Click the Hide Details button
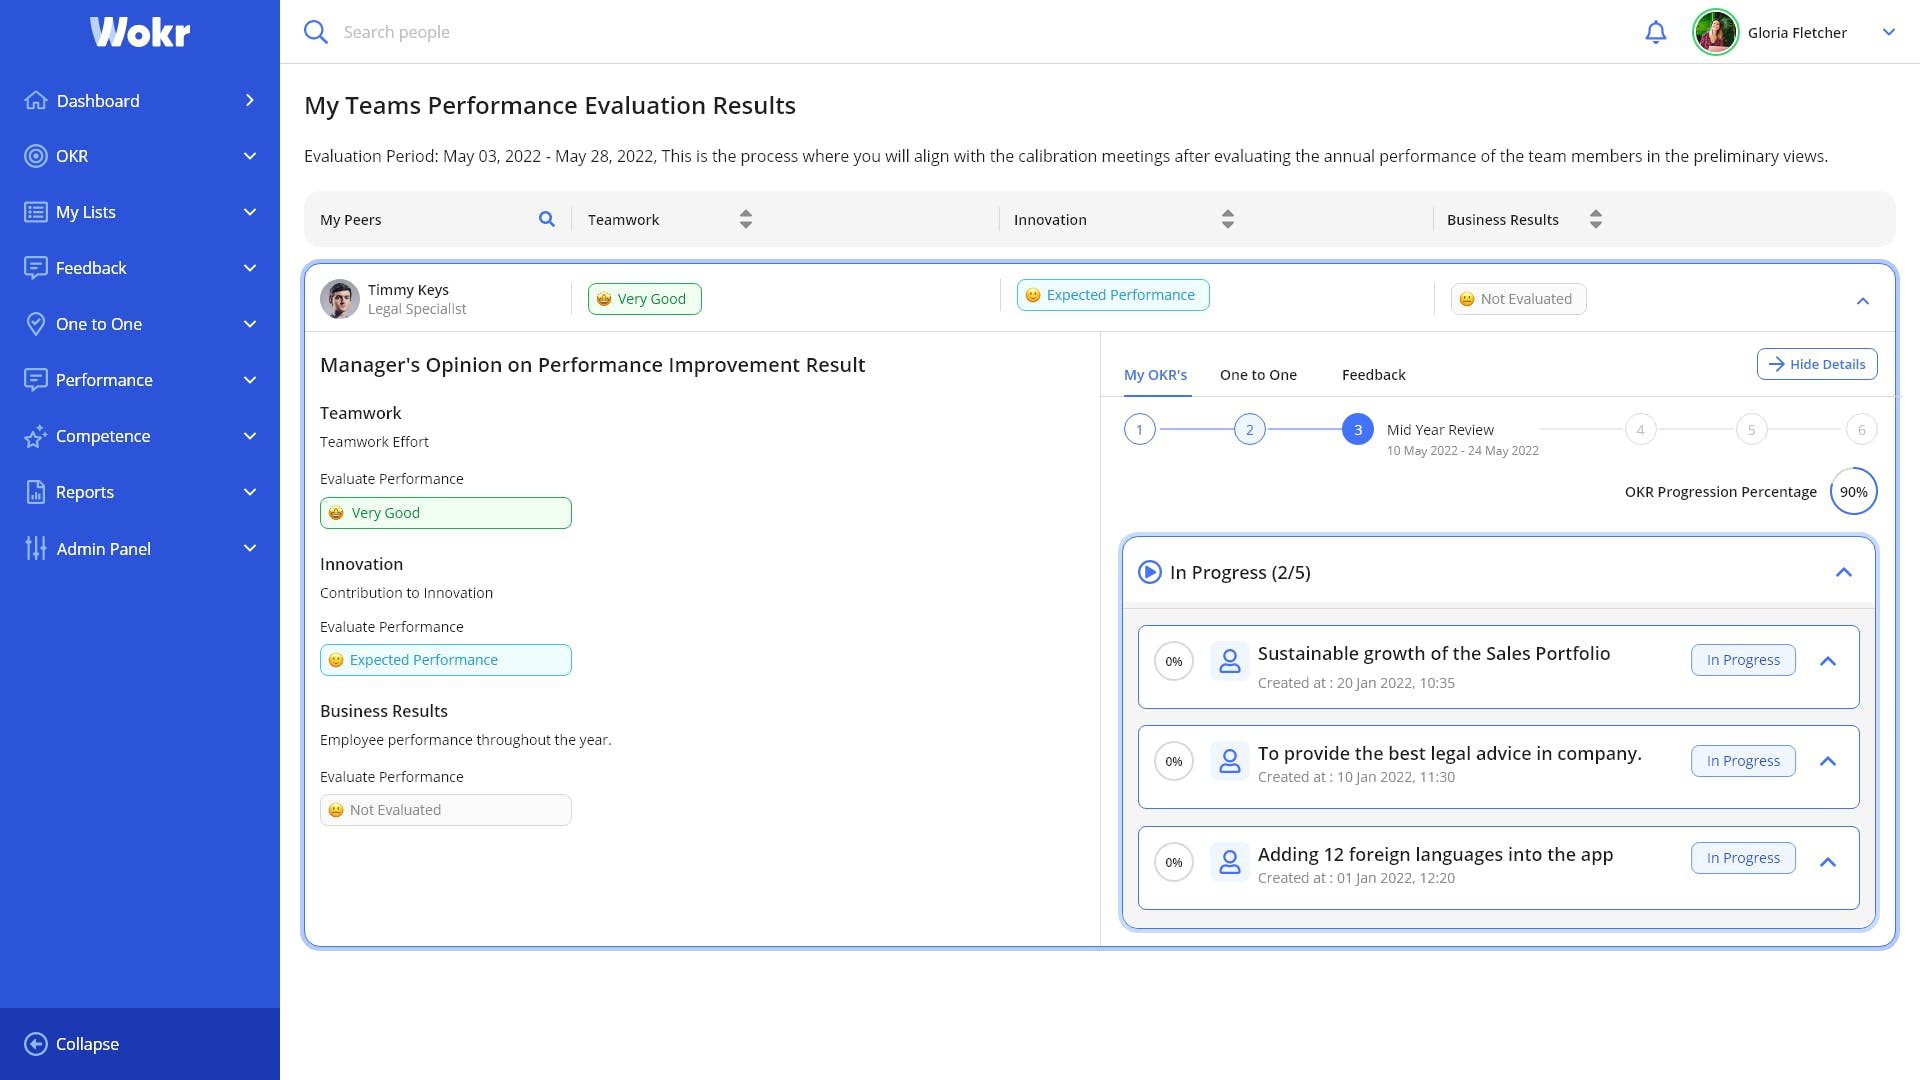1920x1080 pixels. [1817, 364]
